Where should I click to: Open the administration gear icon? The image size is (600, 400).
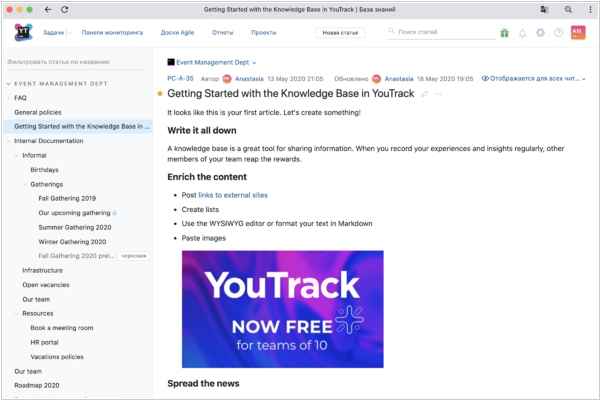point(540,33)
